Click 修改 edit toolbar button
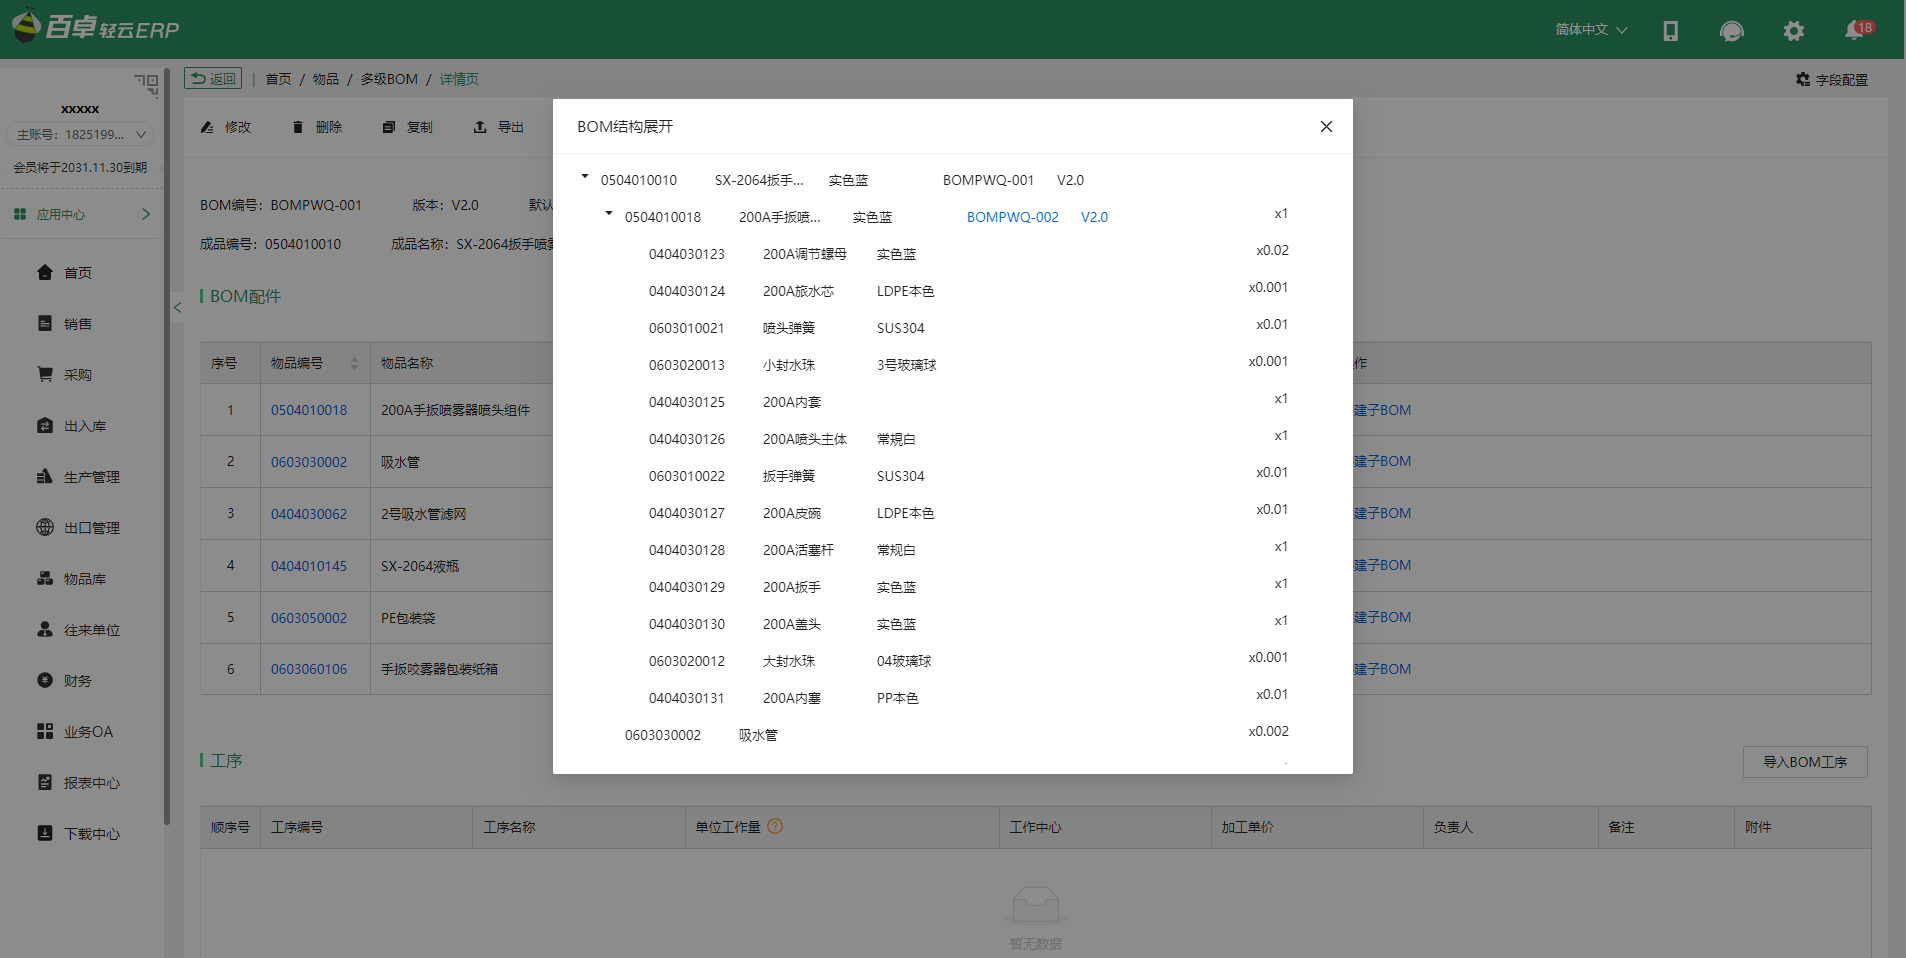 pos(226,127)
